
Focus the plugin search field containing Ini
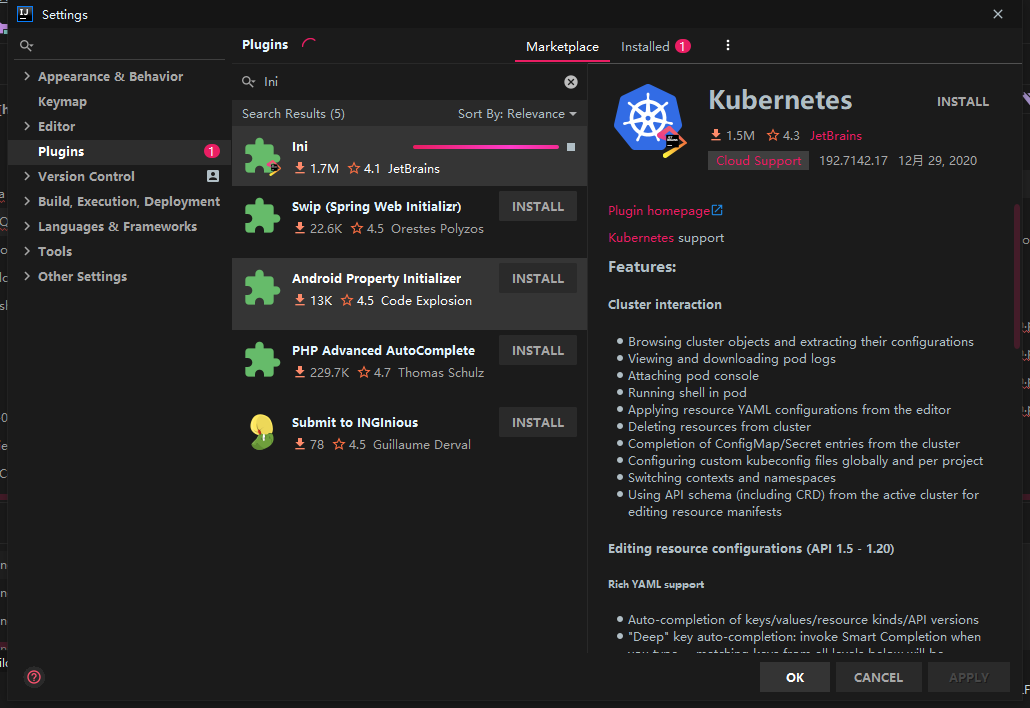click(407, 81)
